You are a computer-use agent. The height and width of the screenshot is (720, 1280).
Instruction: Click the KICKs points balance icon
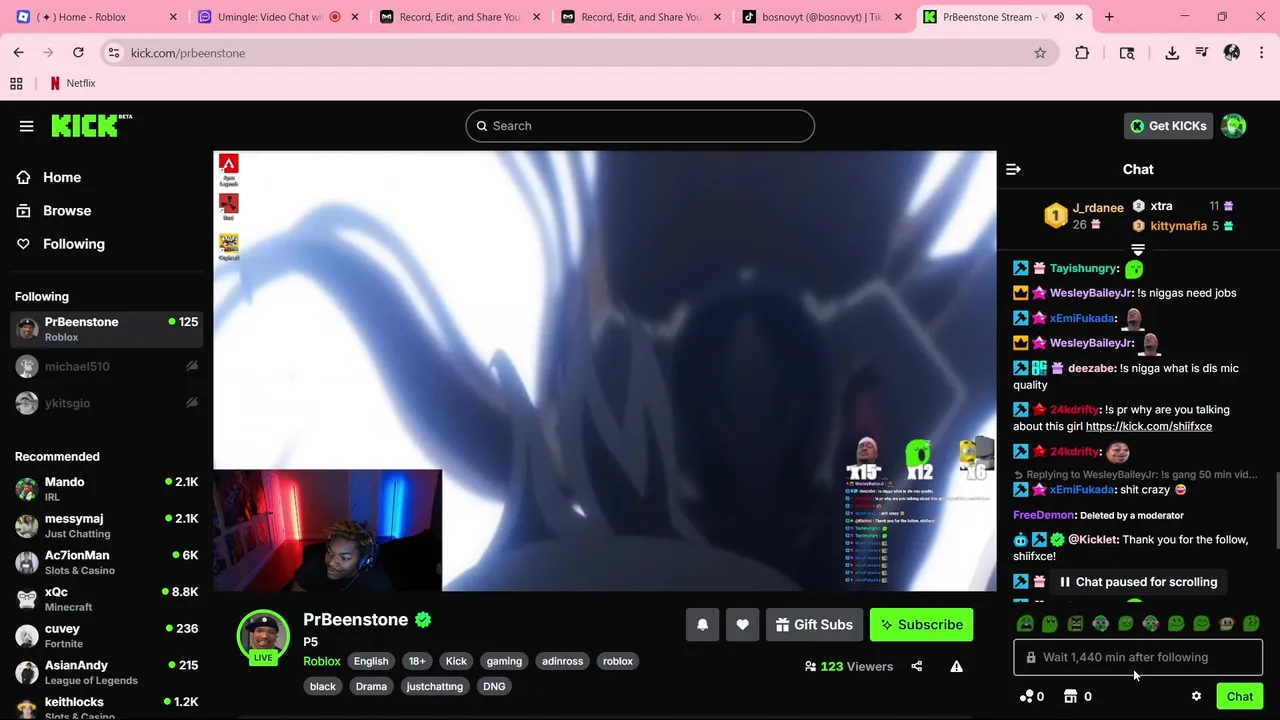[1026, 697]
